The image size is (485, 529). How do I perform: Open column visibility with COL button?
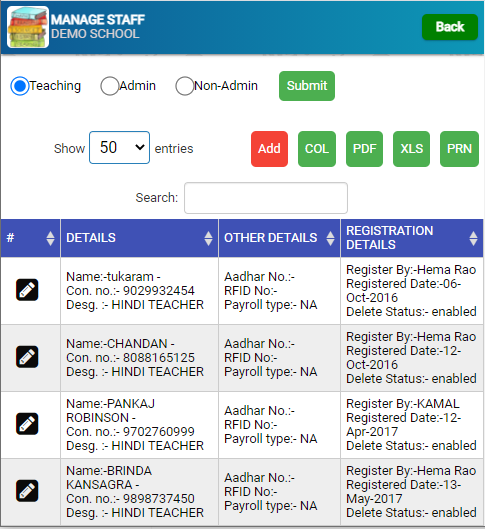click(317, 149)
